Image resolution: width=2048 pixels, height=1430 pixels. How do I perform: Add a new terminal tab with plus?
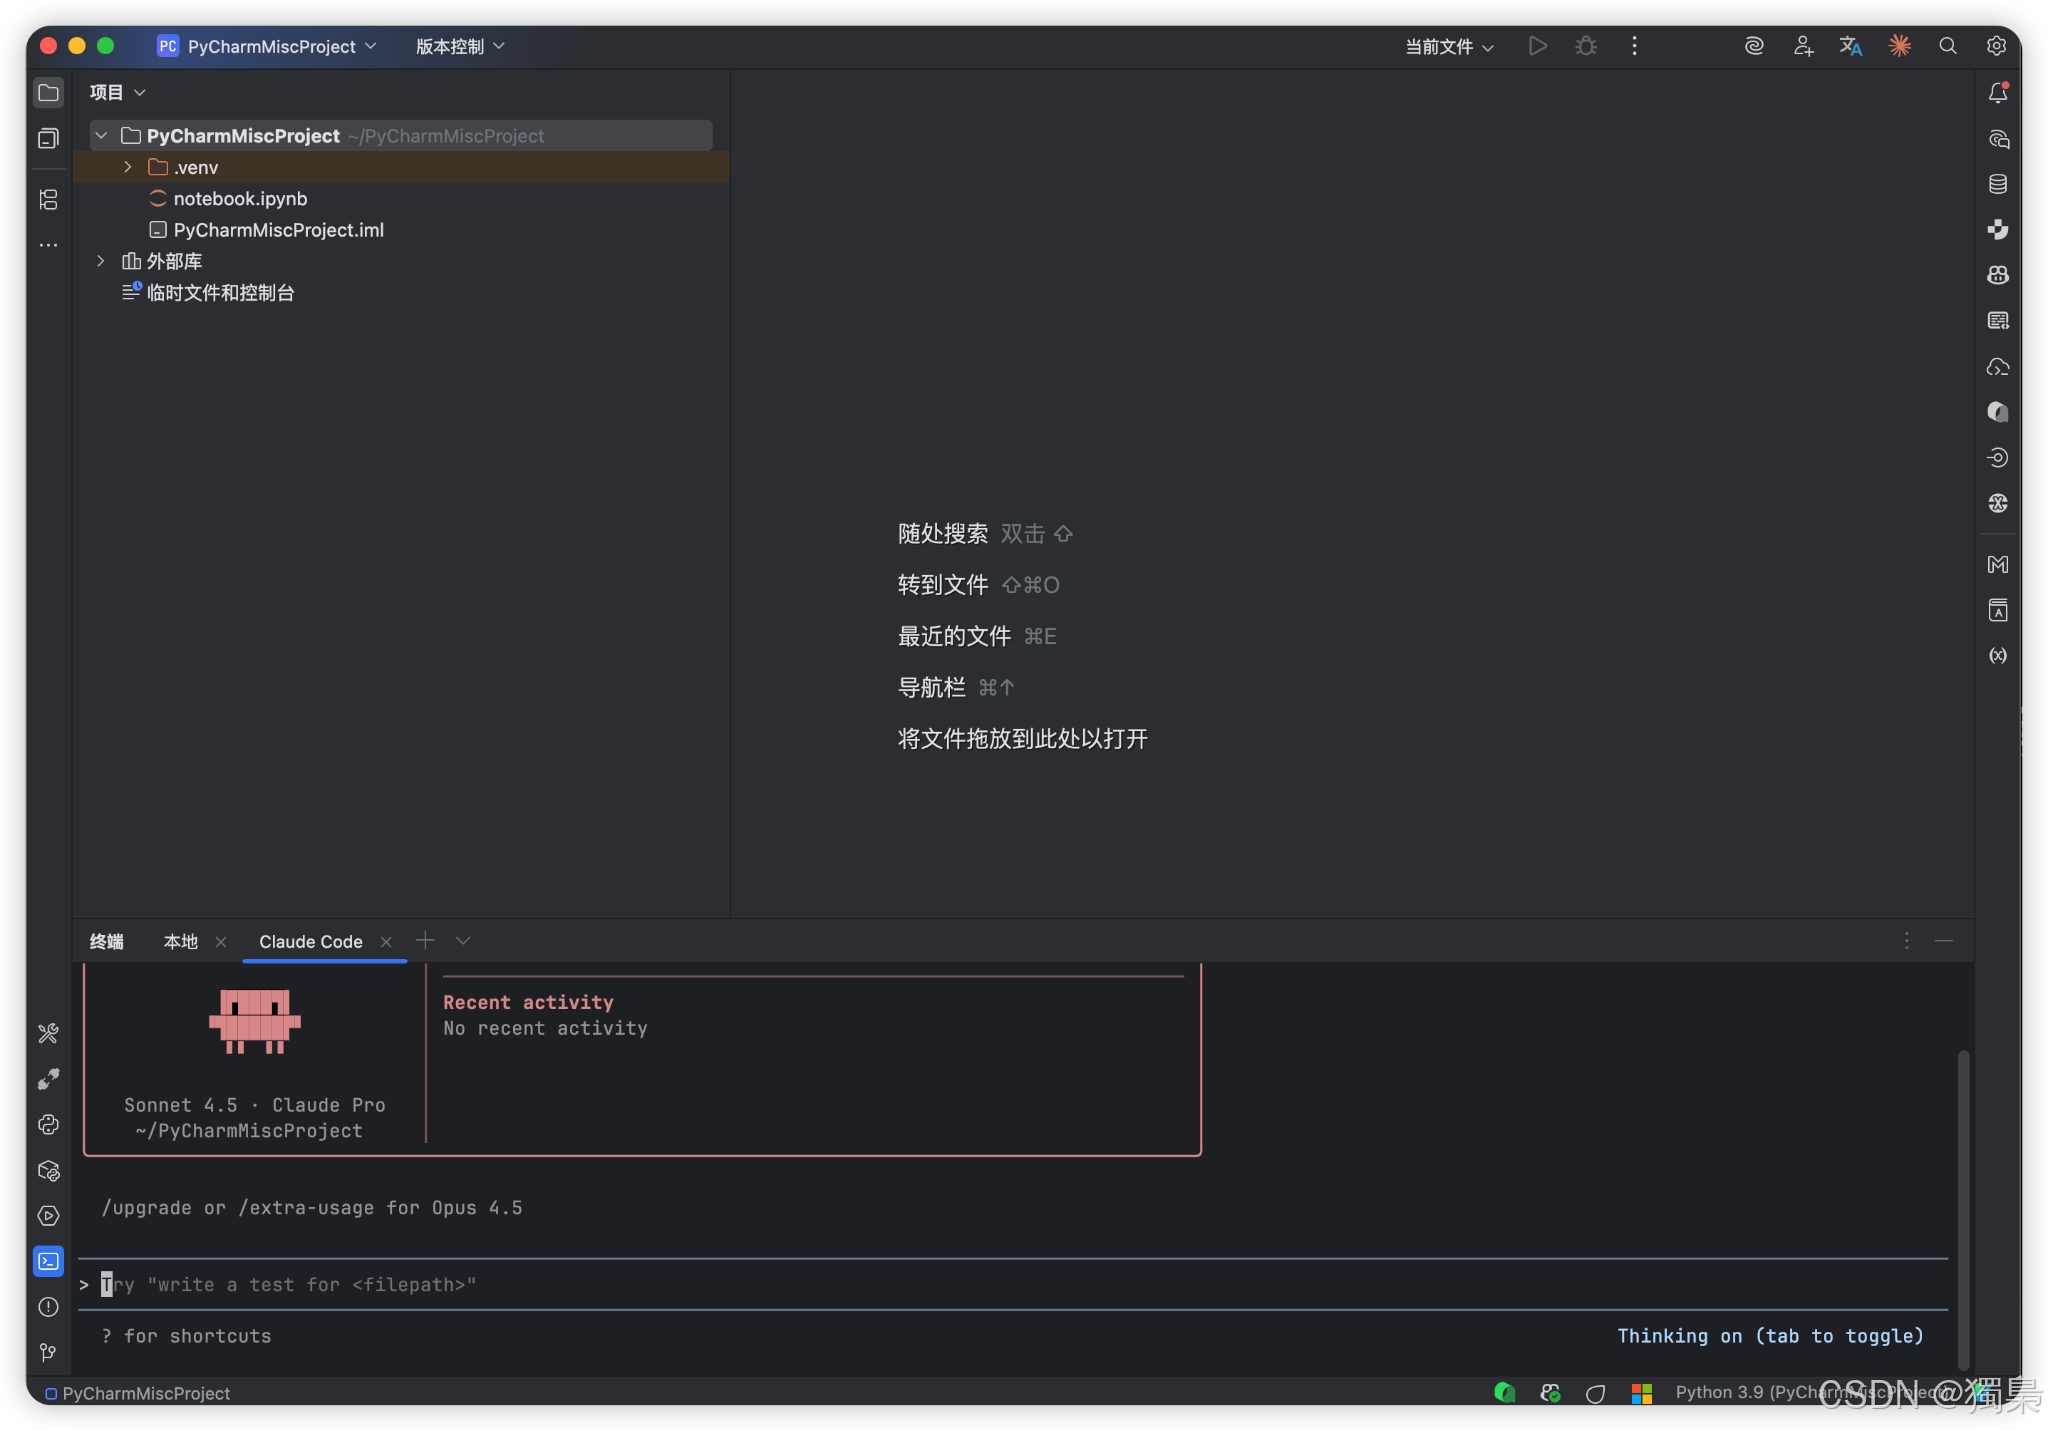(425, 941)
